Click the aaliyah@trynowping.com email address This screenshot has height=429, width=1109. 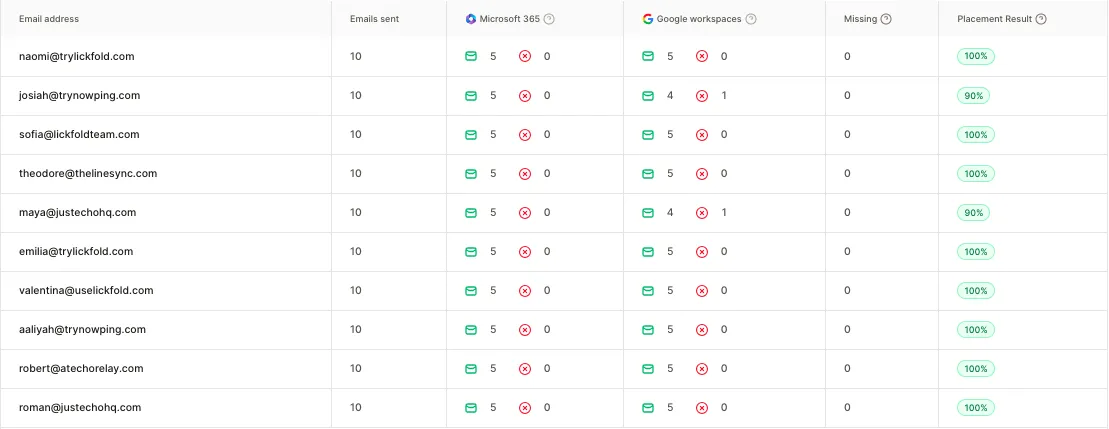pos(83,330)
